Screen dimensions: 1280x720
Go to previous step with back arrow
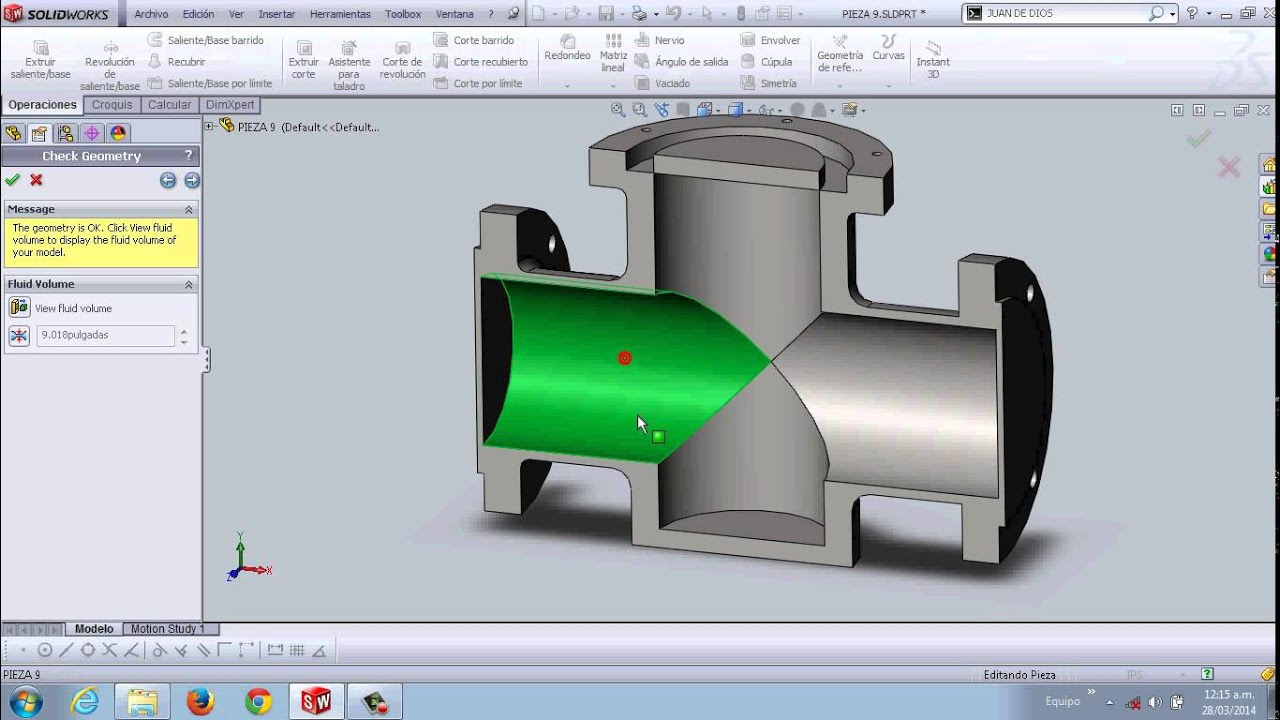click(168, 180)
